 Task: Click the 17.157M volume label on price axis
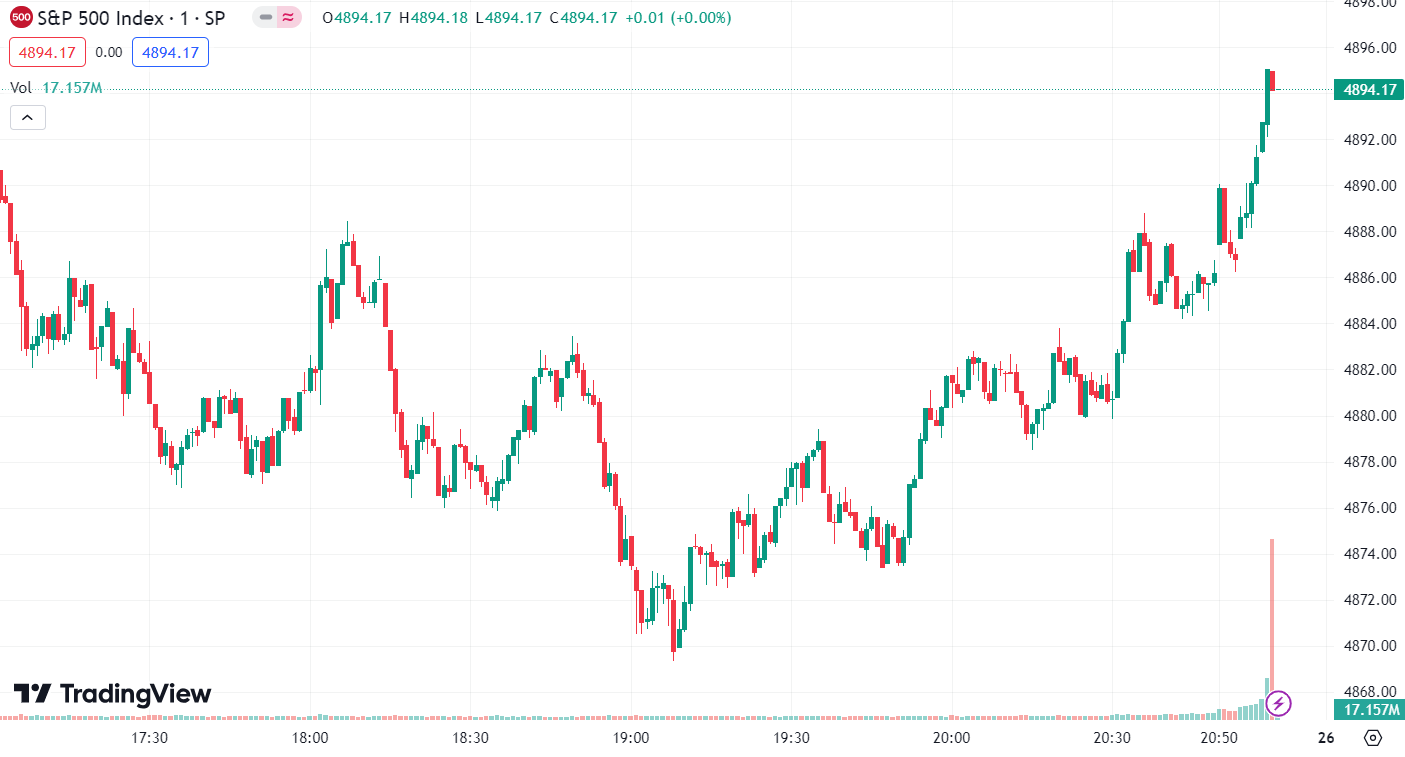(x=1369, y=710)
